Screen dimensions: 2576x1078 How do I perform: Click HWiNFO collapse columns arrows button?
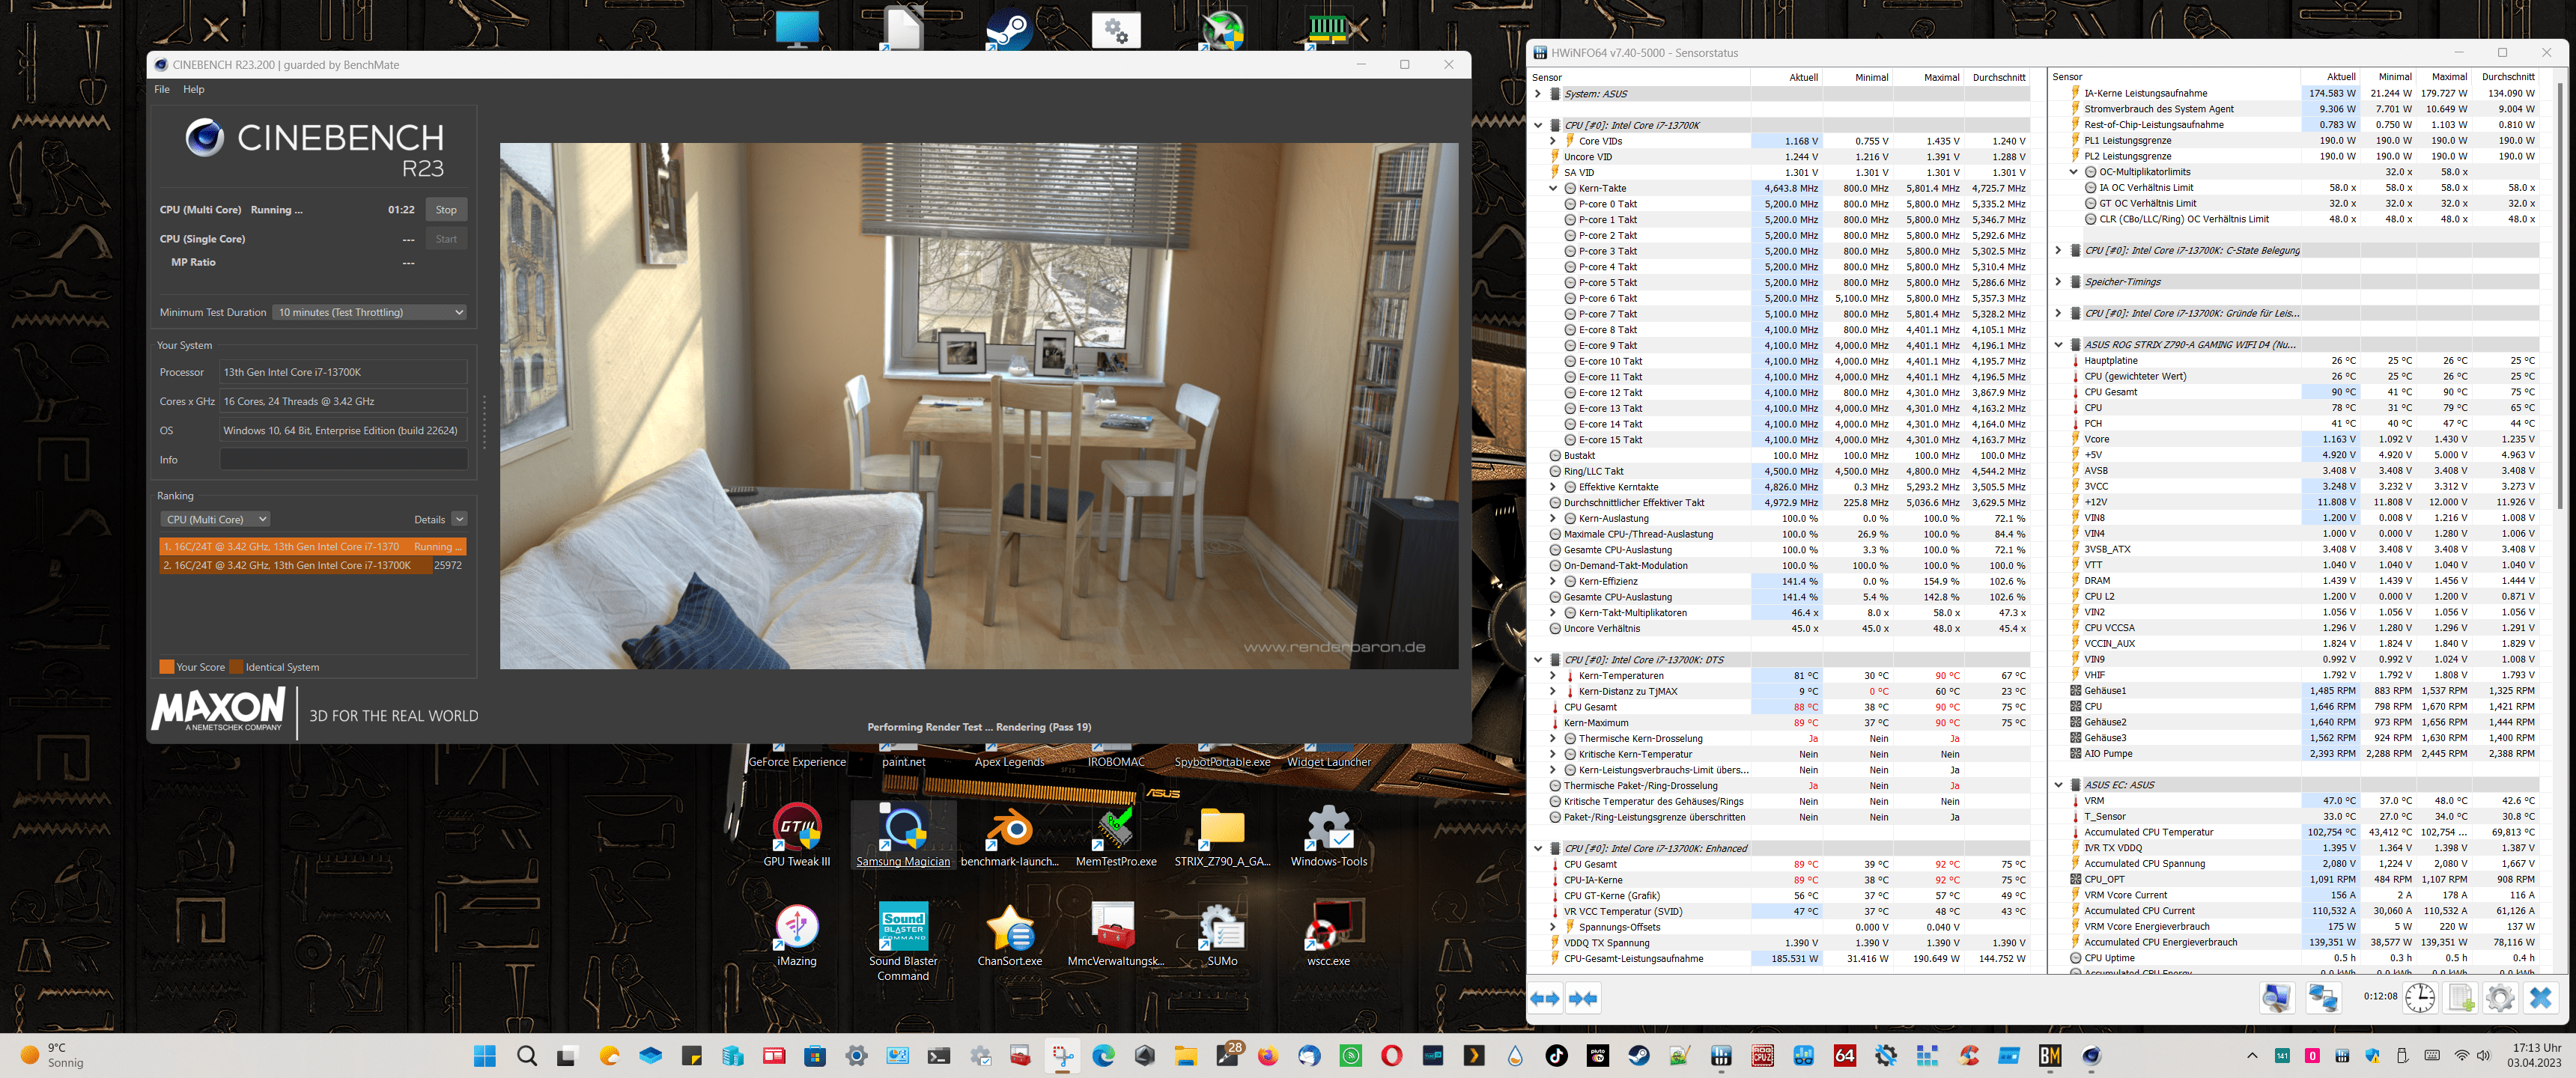pyautogui.click(x=1583, y=998)
